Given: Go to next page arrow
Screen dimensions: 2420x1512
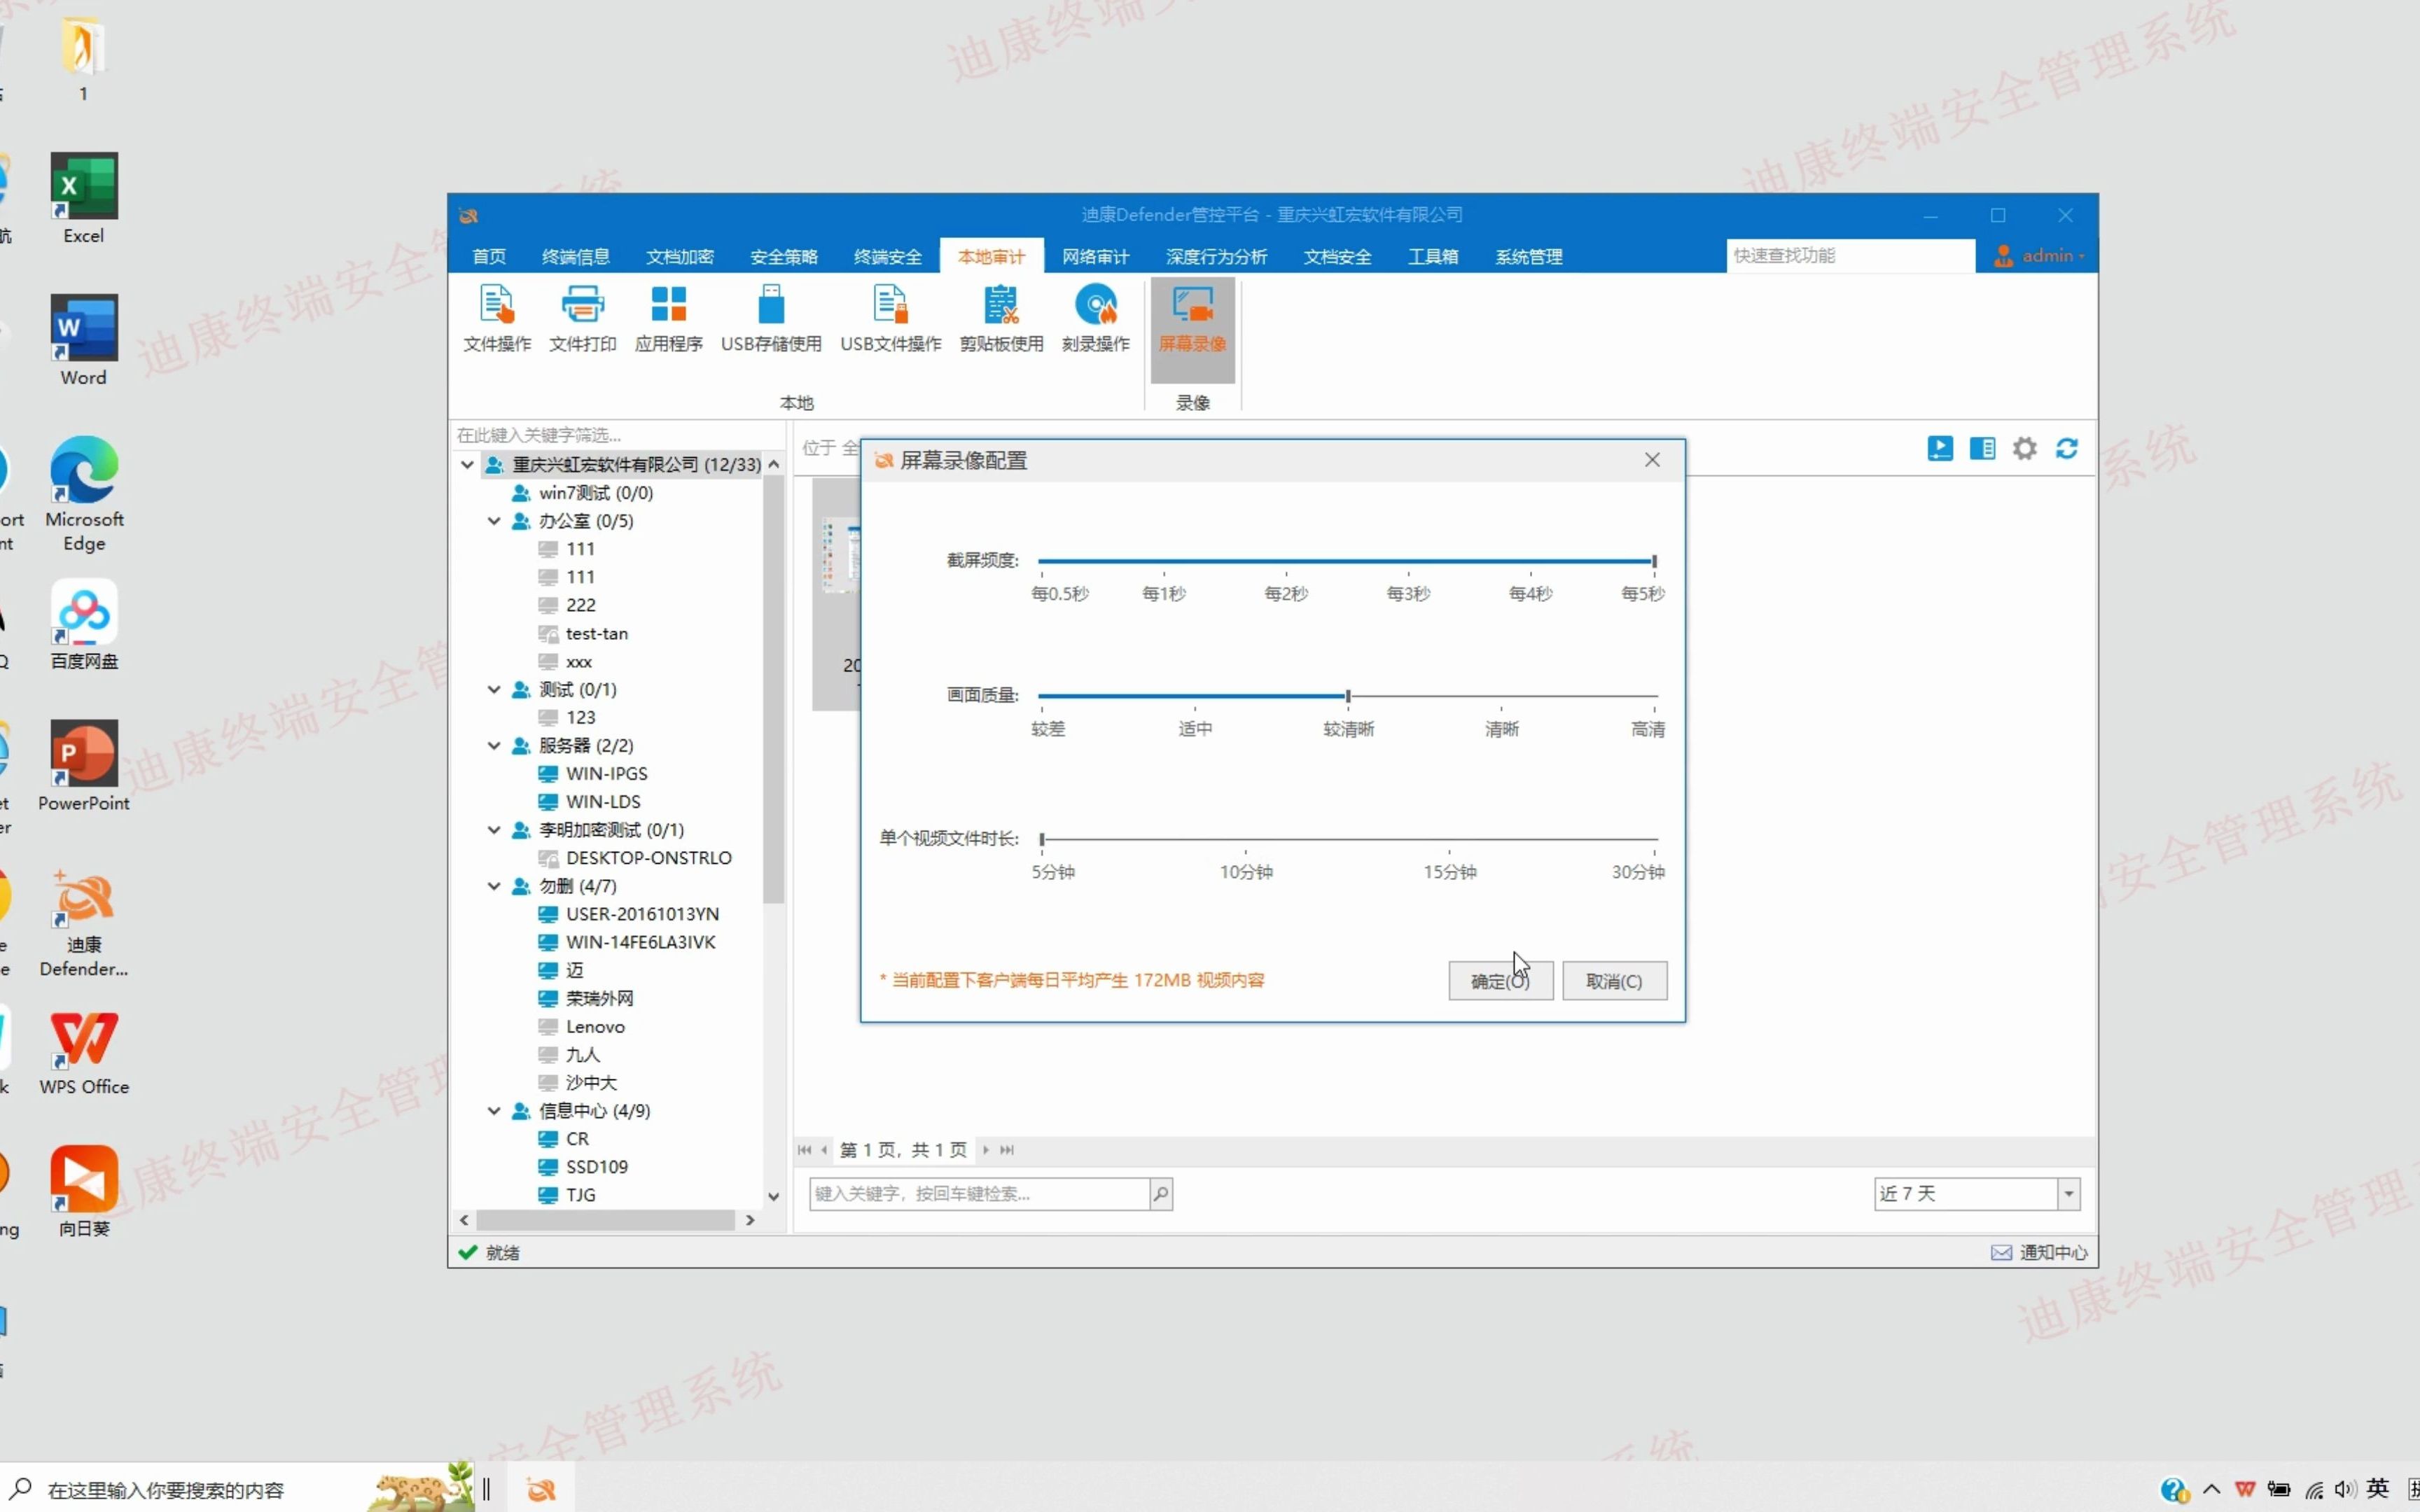Looking at the screenshot, I should [986, 1150].
